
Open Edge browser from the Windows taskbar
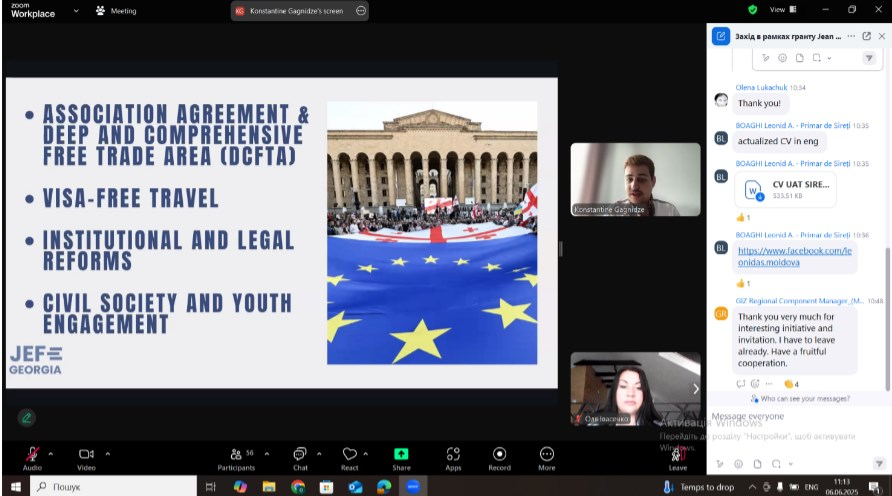click(384, 487)
